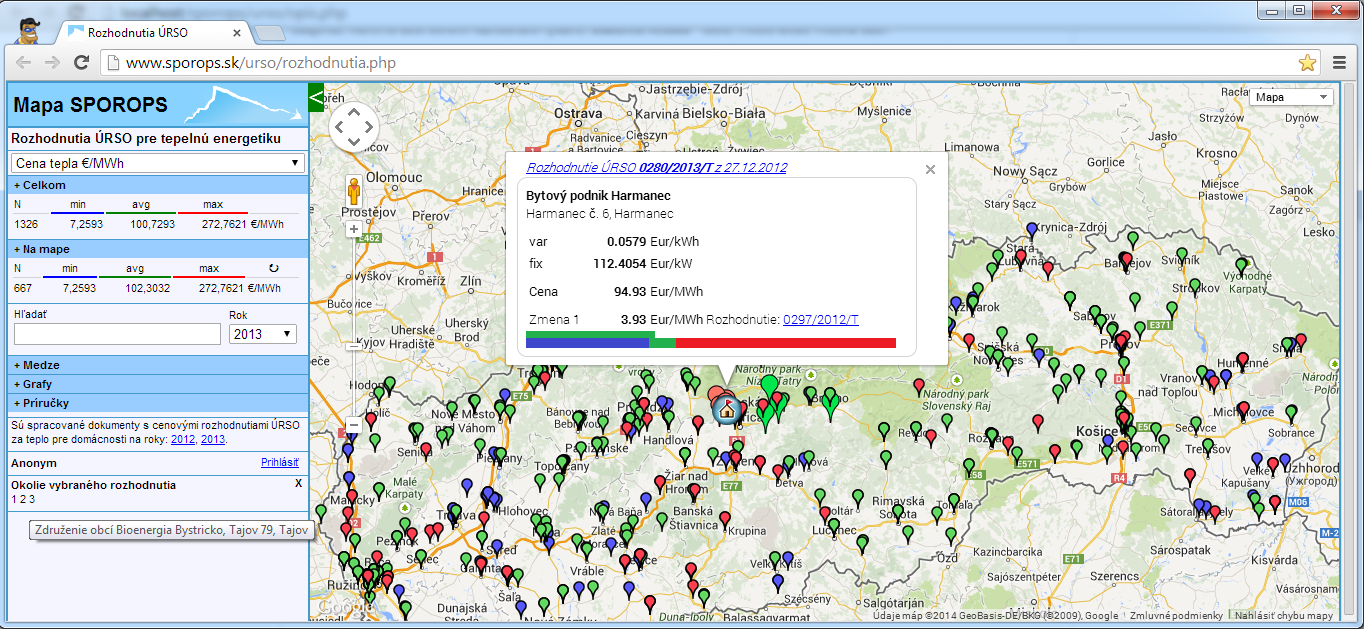Click the Združenie obcí Bioenergia Bystricko tooltip
The height and width of the screenshot is (629, 1364).
[x=172, y=530]
